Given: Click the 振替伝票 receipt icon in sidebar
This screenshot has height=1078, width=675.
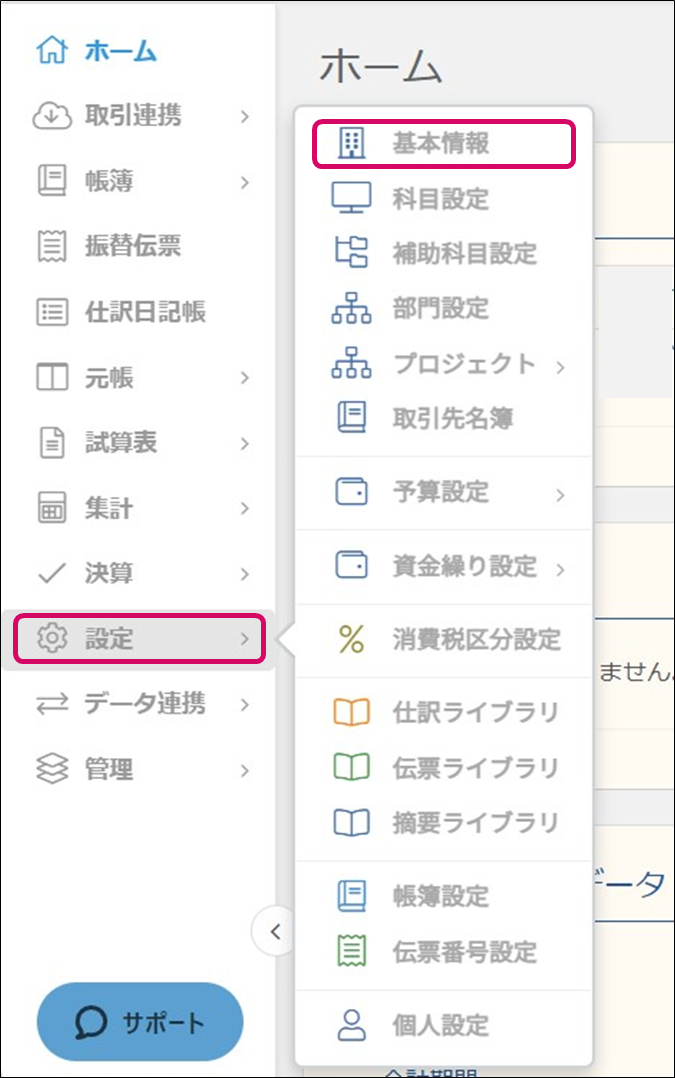Looking at the screenshot, I should point(51,247).
